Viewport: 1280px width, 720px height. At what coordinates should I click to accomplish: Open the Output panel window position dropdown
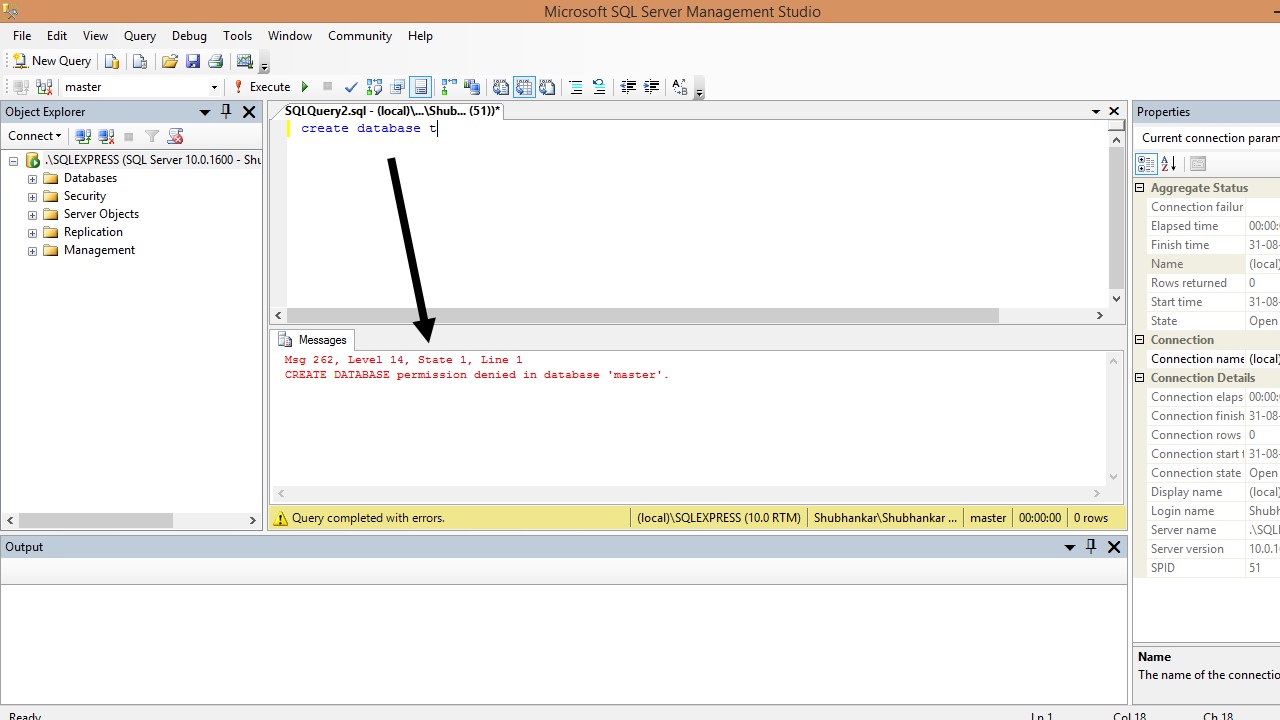[1070, 547]
